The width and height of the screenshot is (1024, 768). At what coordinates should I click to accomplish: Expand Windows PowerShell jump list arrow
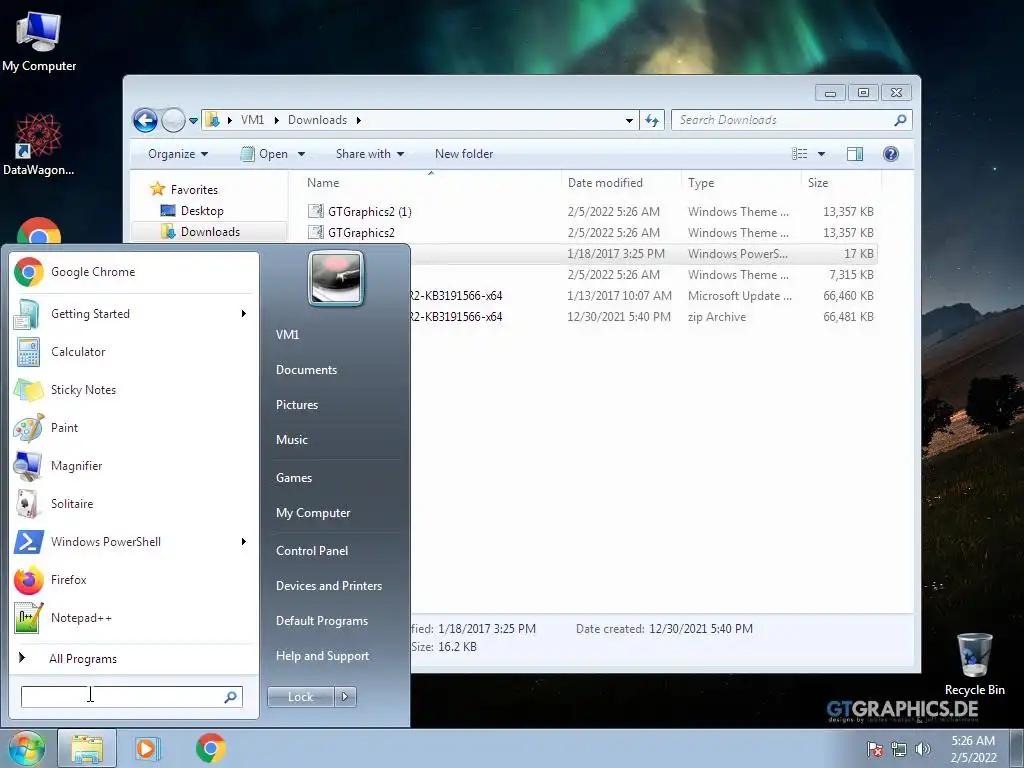[x=244, y=541]
